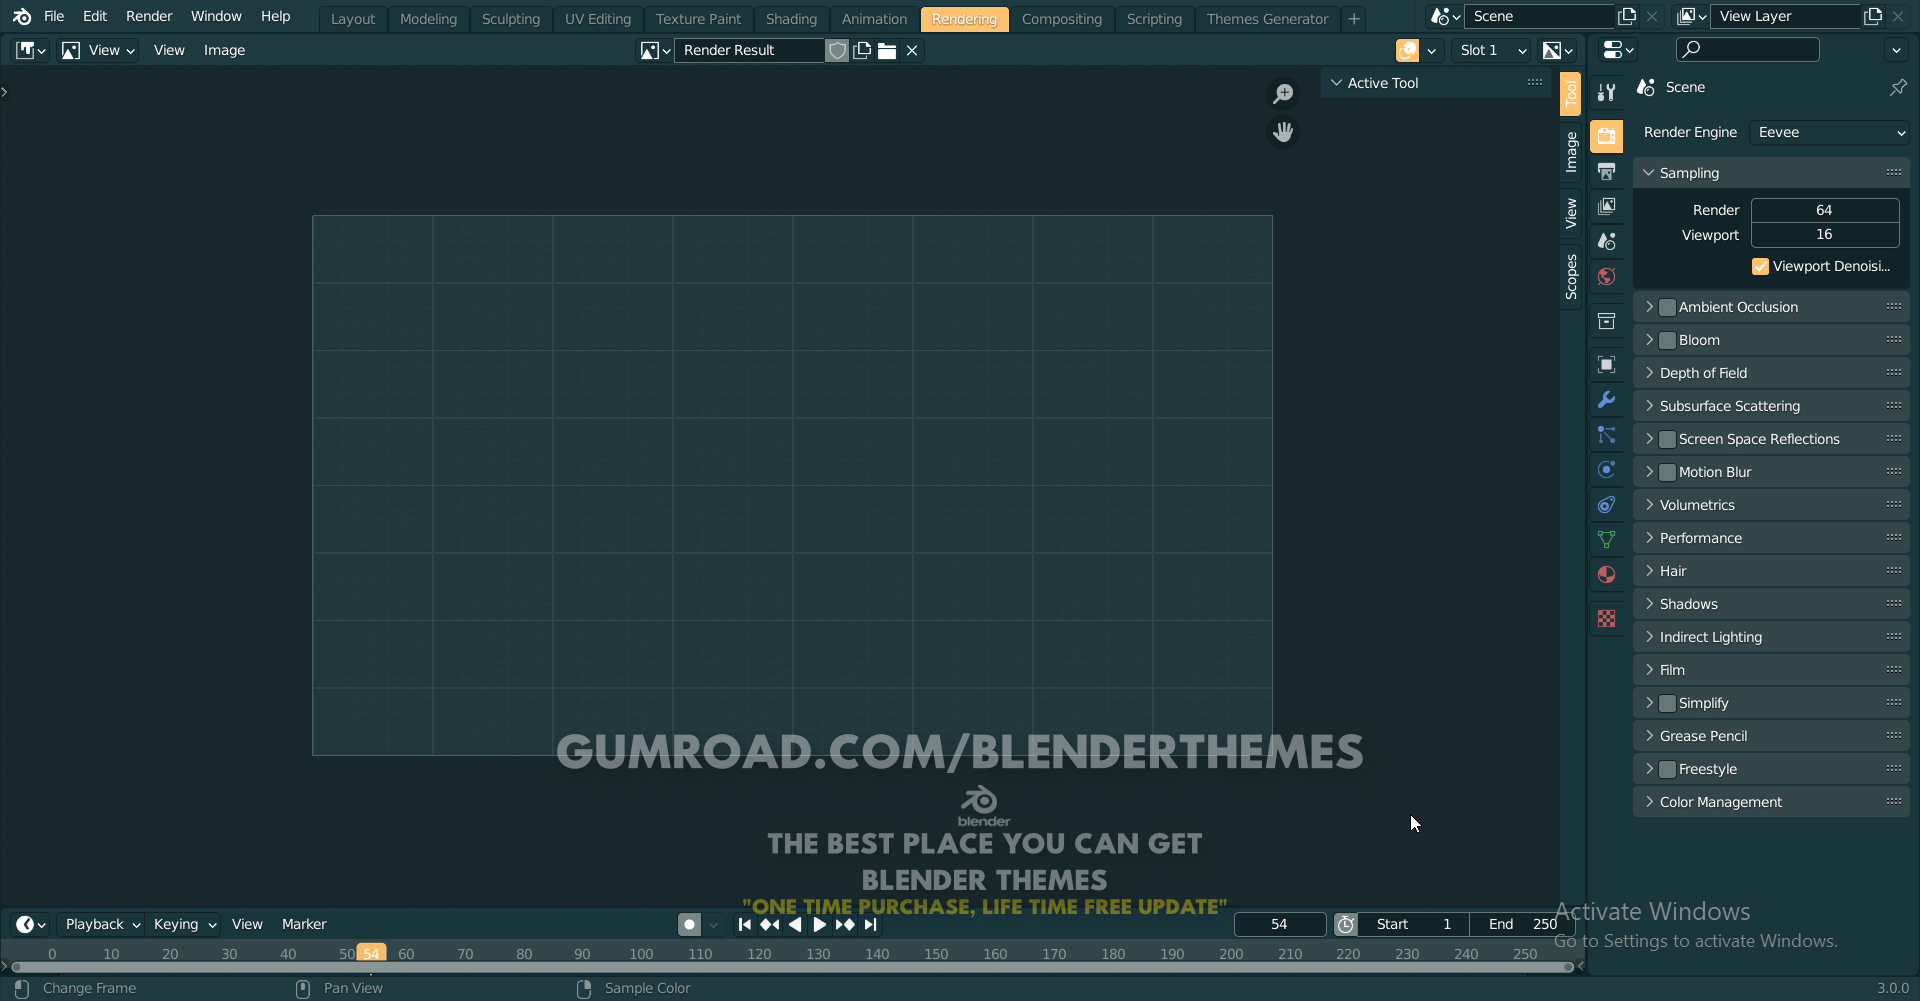Open the Object Data properties icon
The width and height of the screenshot is (1920, 1001).
click(x=1606, y=539)
